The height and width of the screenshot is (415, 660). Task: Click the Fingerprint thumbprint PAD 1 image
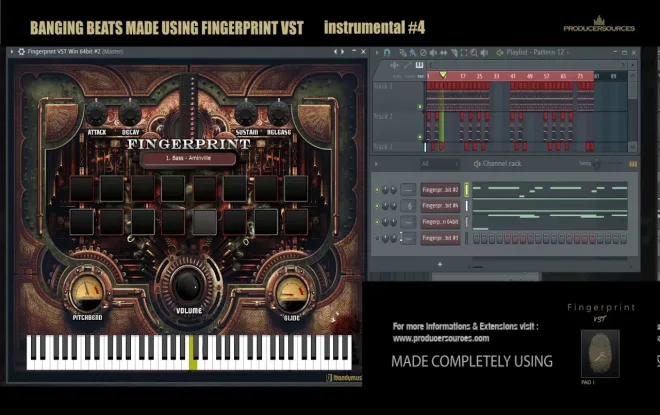600,354
